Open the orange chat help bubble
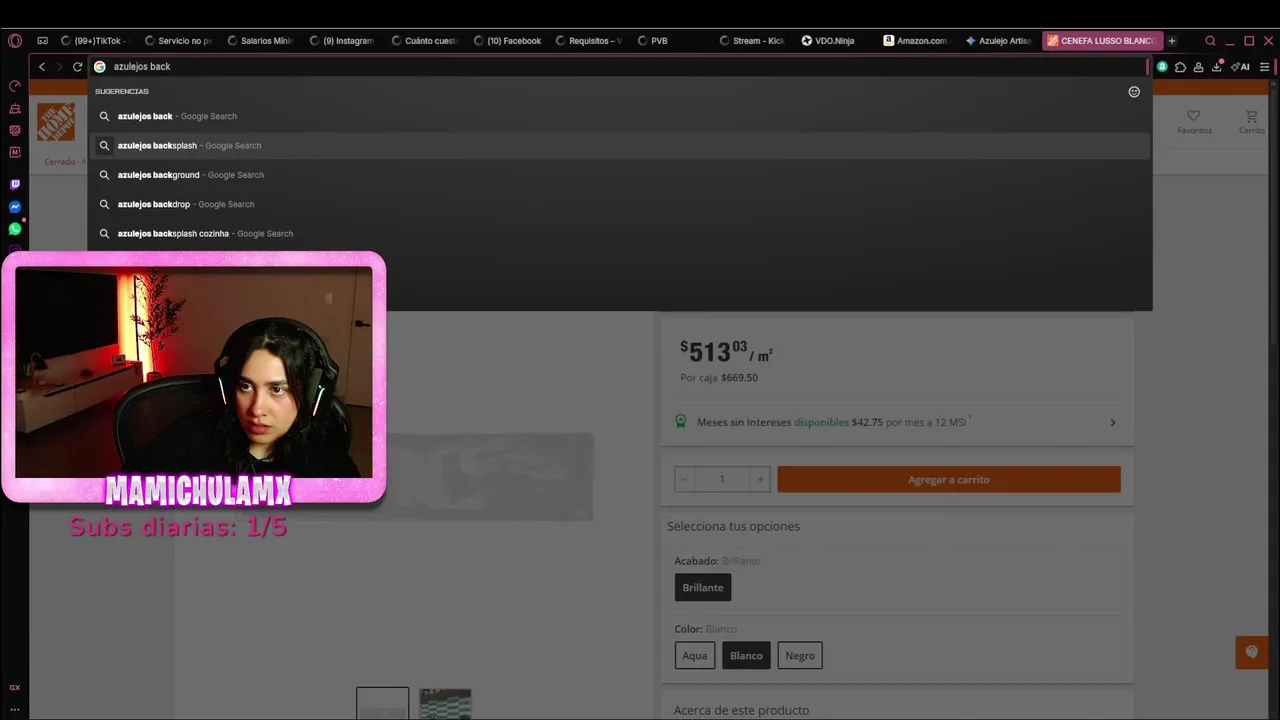 pyautogui.click(x=1252, y=652)
